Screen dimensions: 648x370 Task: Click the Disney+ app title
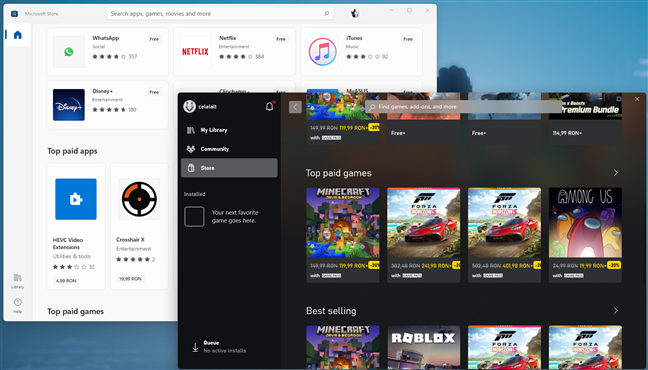(102, 91)
